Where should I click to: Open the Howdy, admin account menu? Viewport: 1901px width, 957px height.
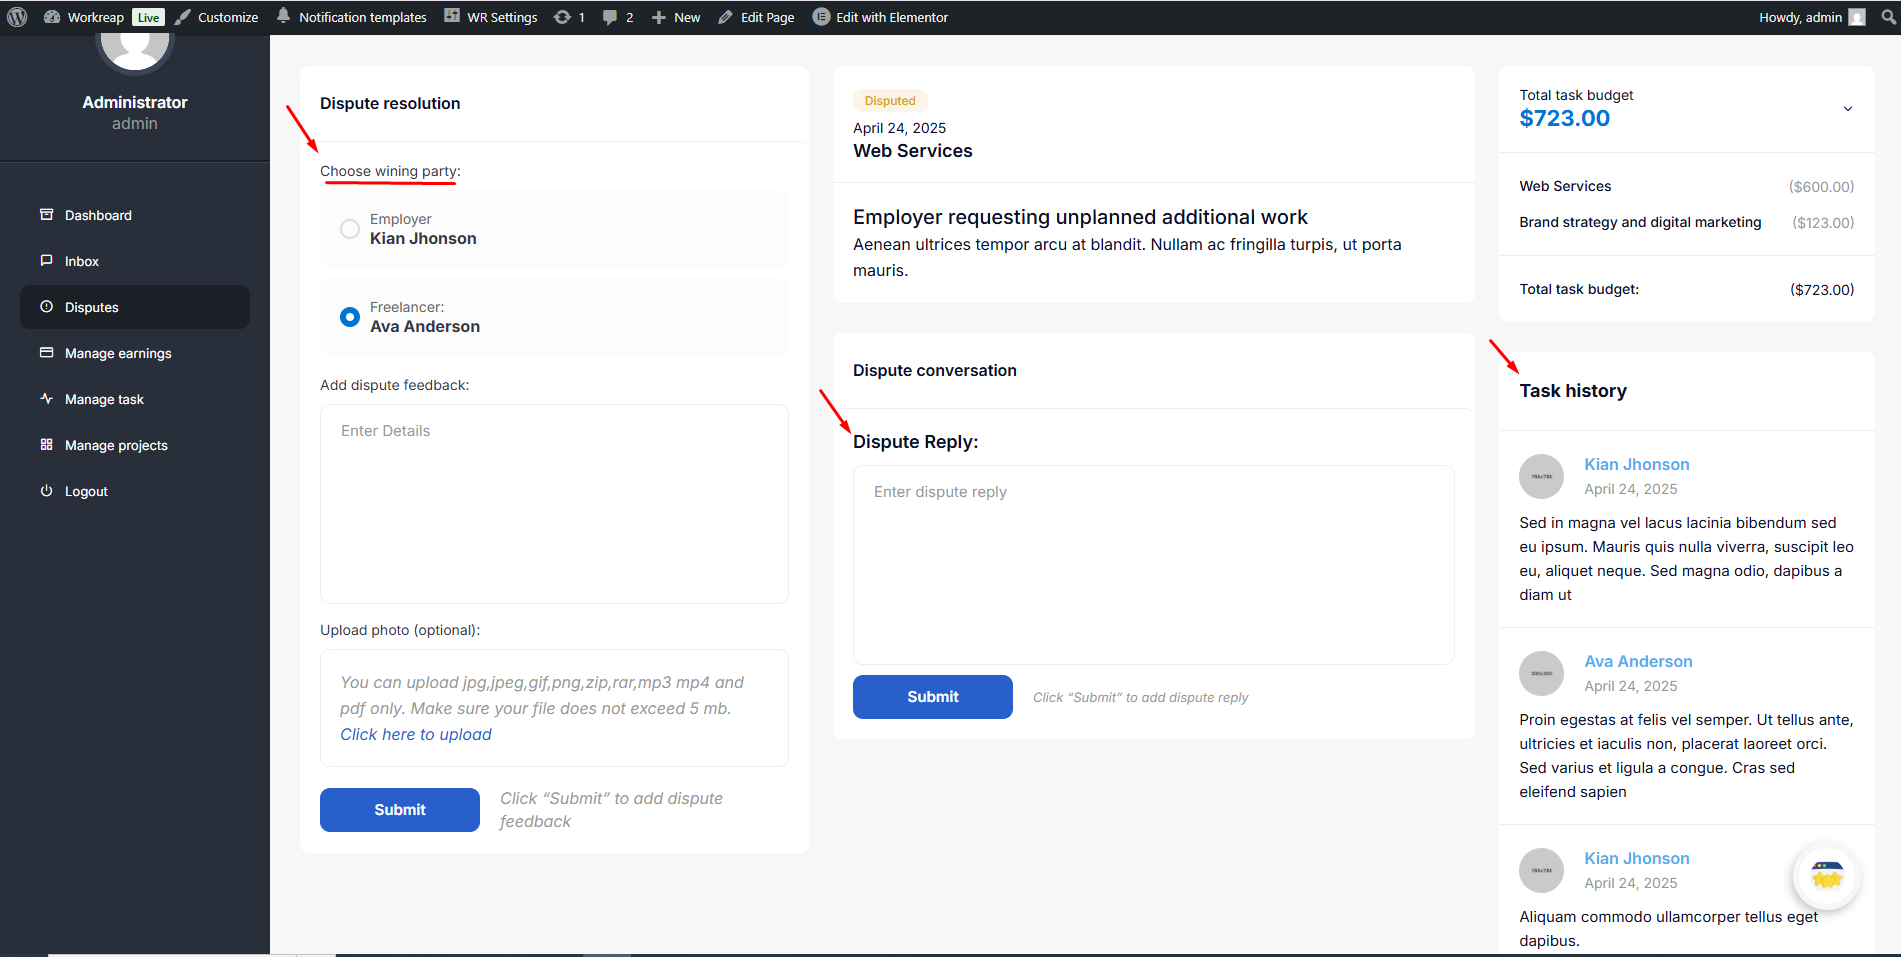point(1810,17)
